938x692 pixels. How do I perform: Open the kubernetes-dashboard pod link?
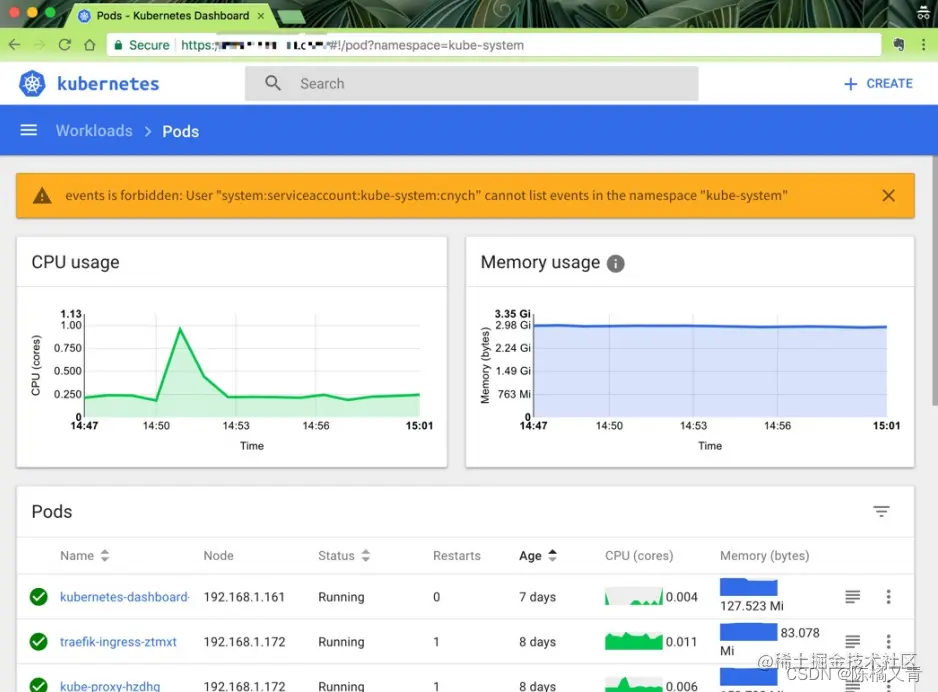(124, 597)
